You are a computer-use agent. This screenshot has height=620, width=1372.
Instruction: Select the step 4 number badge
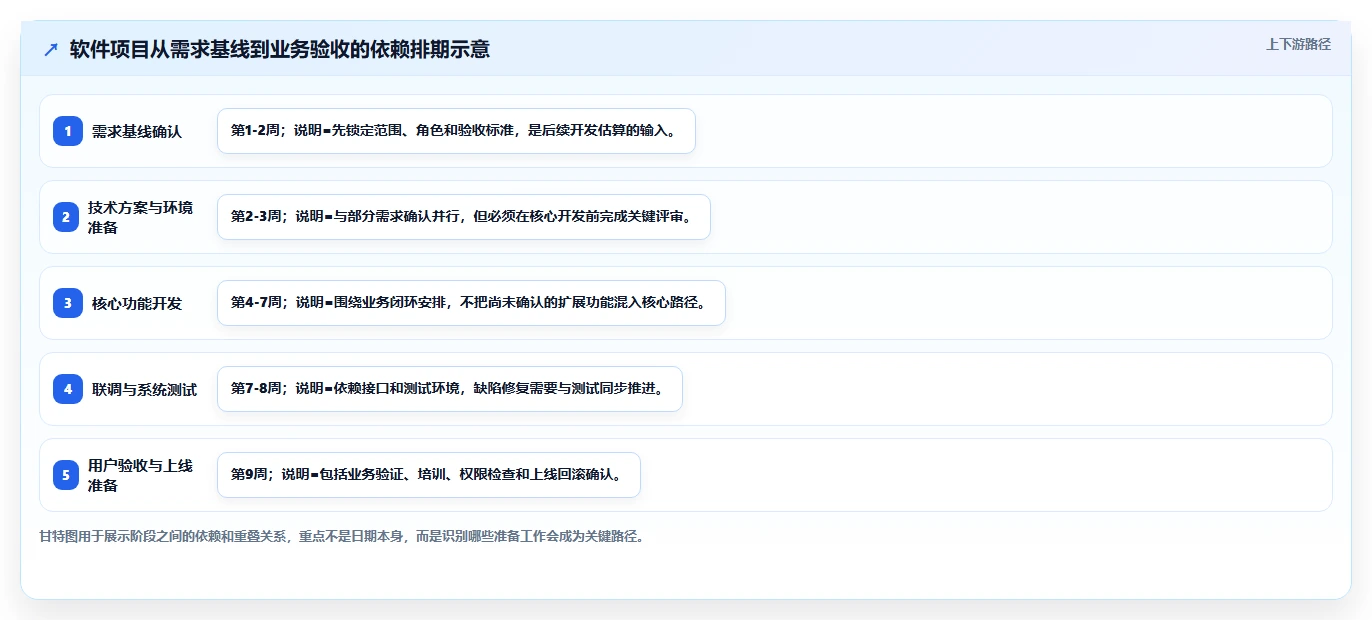coord(68,389)
